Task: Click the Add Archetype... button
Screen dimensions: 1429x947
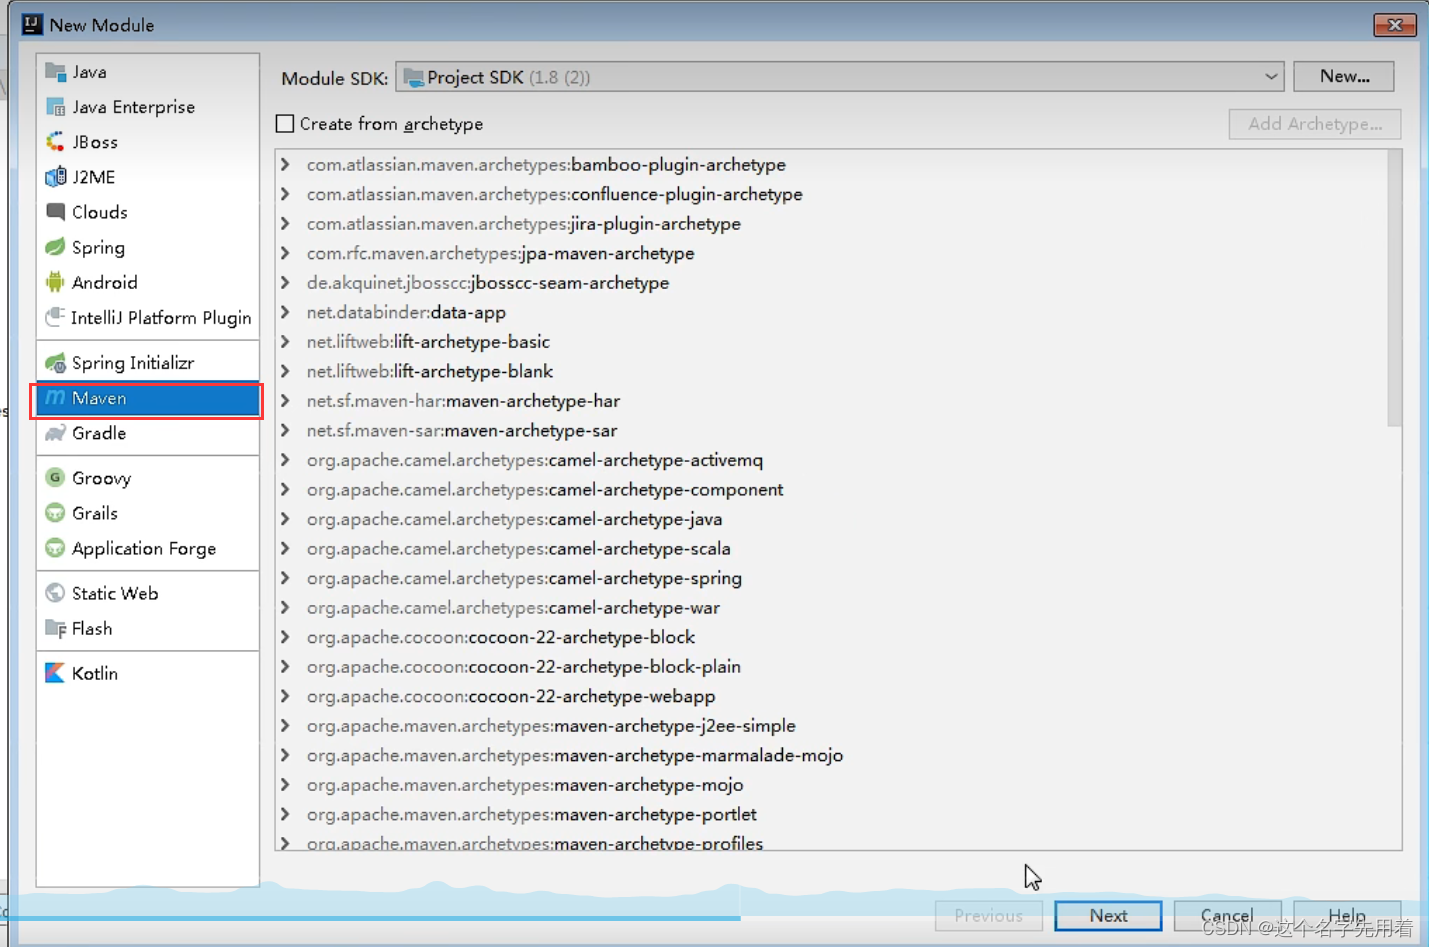Action: tap(1315, 124)
